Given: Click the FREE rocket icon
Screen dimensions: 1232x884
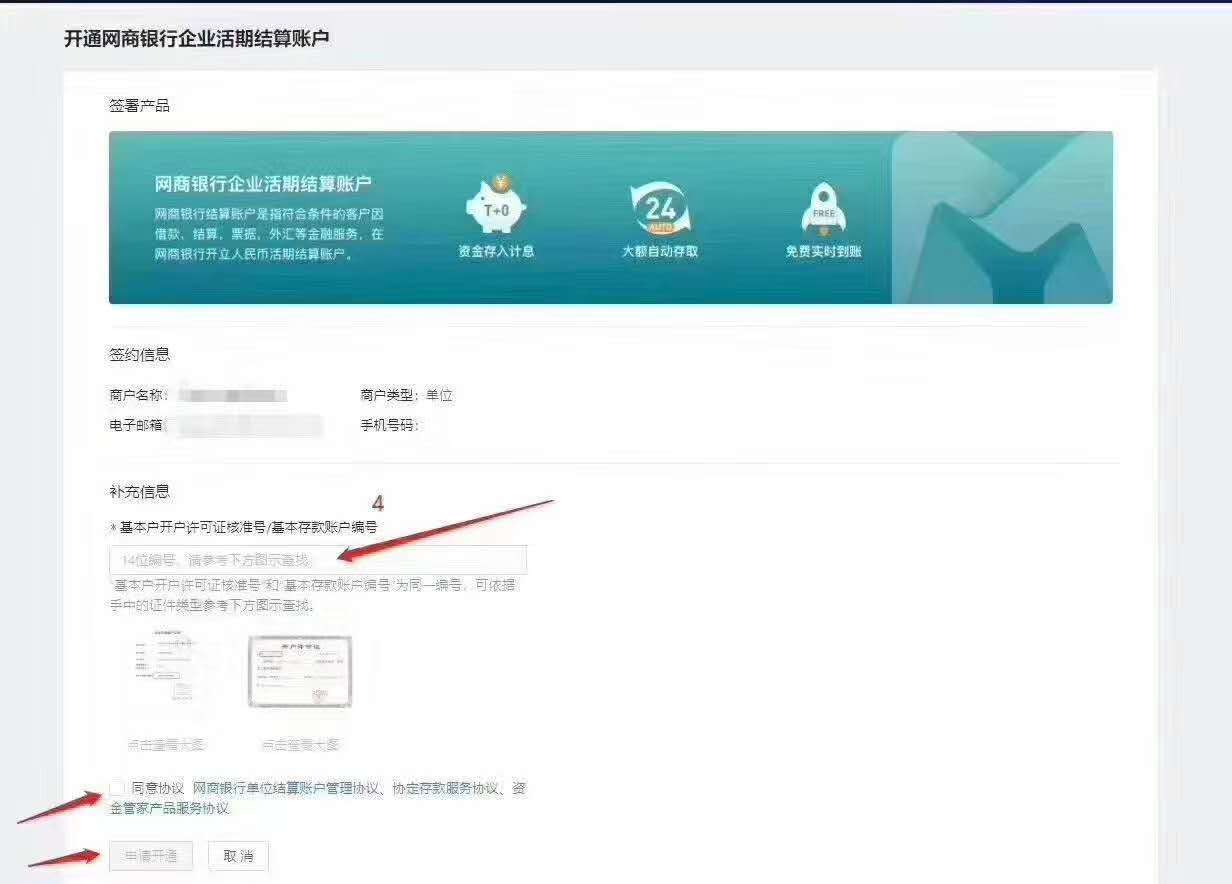Looking at the screenshot, I should point(823,208).
